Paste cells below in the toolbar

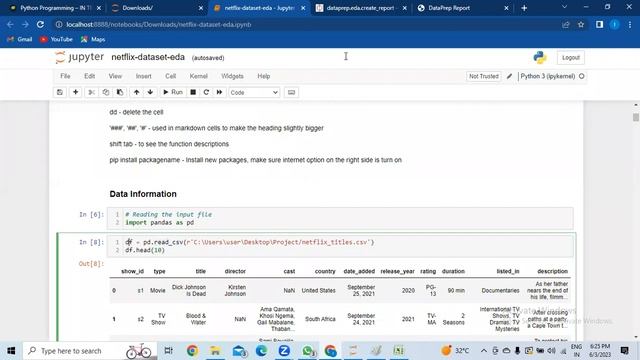click(x=120, y=92)
